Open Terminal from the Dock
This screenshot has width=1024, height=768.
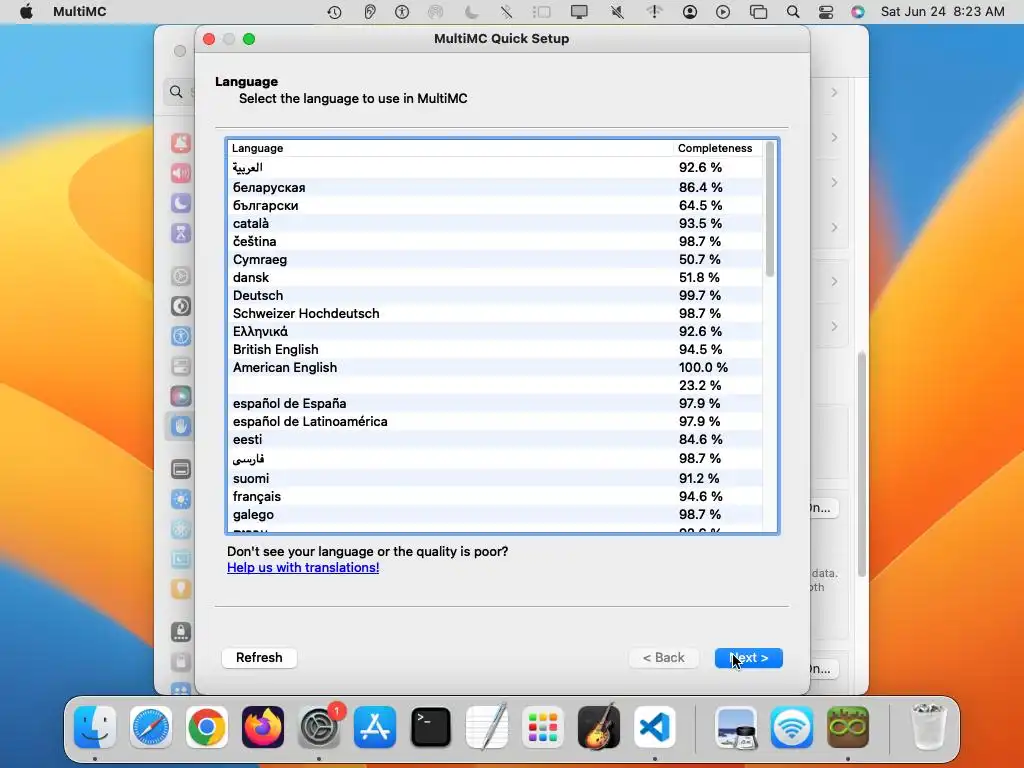[x=431, y=727]
